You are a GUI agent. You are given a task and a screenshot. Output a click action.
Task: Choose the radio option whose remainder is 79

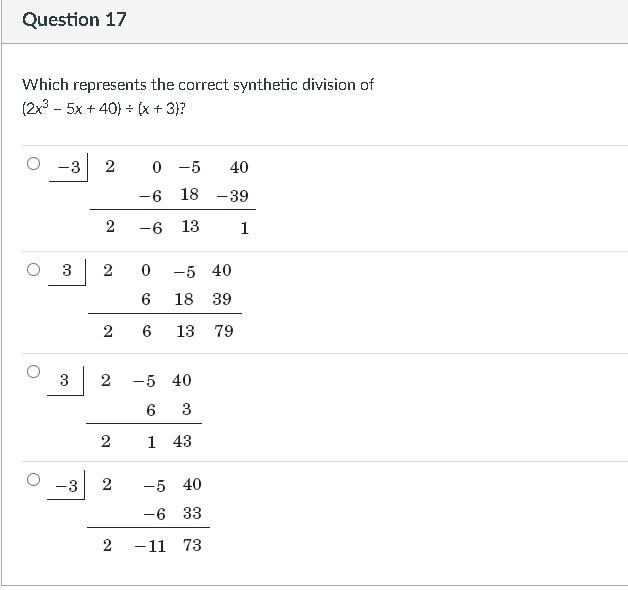34,269
